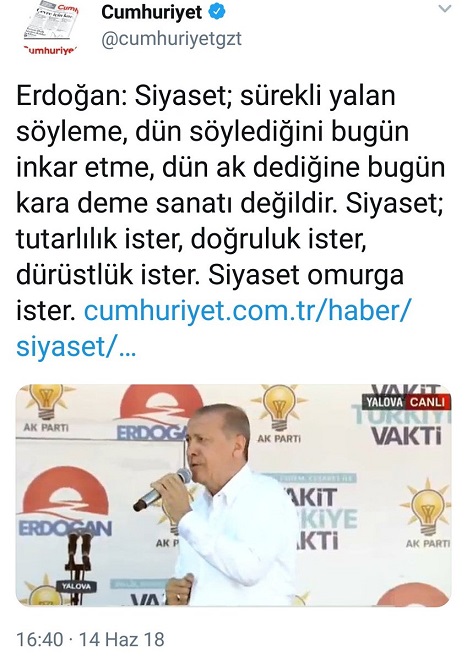The width and height of the screenshot is (467, 660).
Task: Expand the tweet options chevron
Action: [x=445, y=9]
